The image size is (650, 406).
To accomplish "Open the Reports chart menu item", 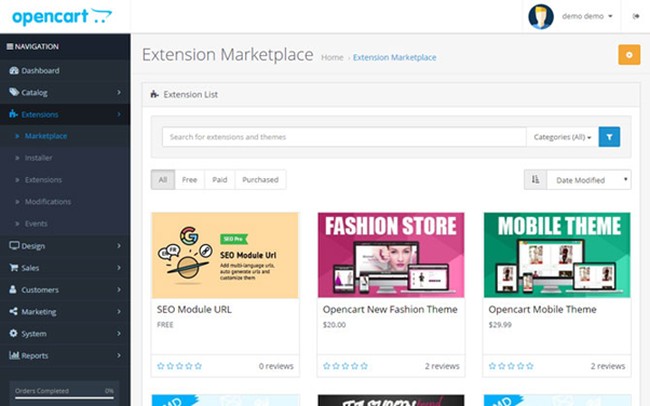I will [36, 355].
